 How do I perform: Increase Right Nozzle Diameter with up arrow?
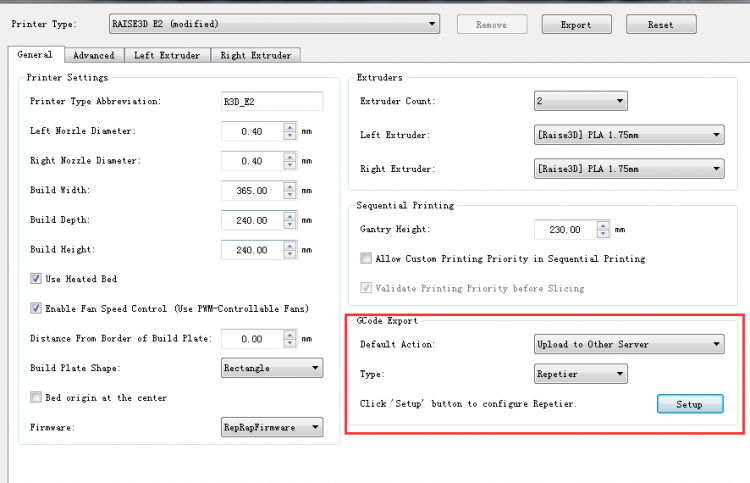coord(290,157)
